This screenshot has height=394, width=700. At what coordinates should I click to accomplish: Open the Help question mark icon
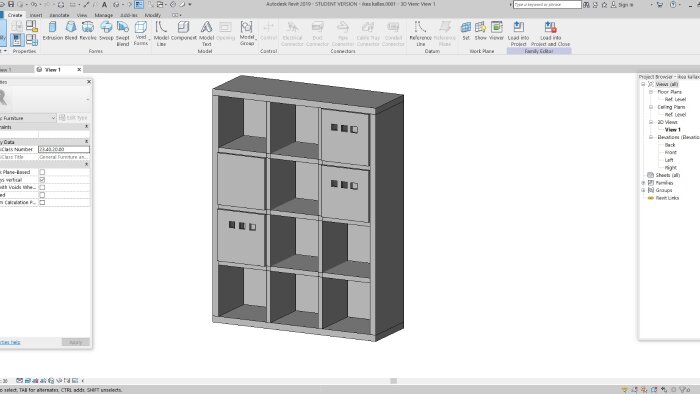click(x=673, y=4)
